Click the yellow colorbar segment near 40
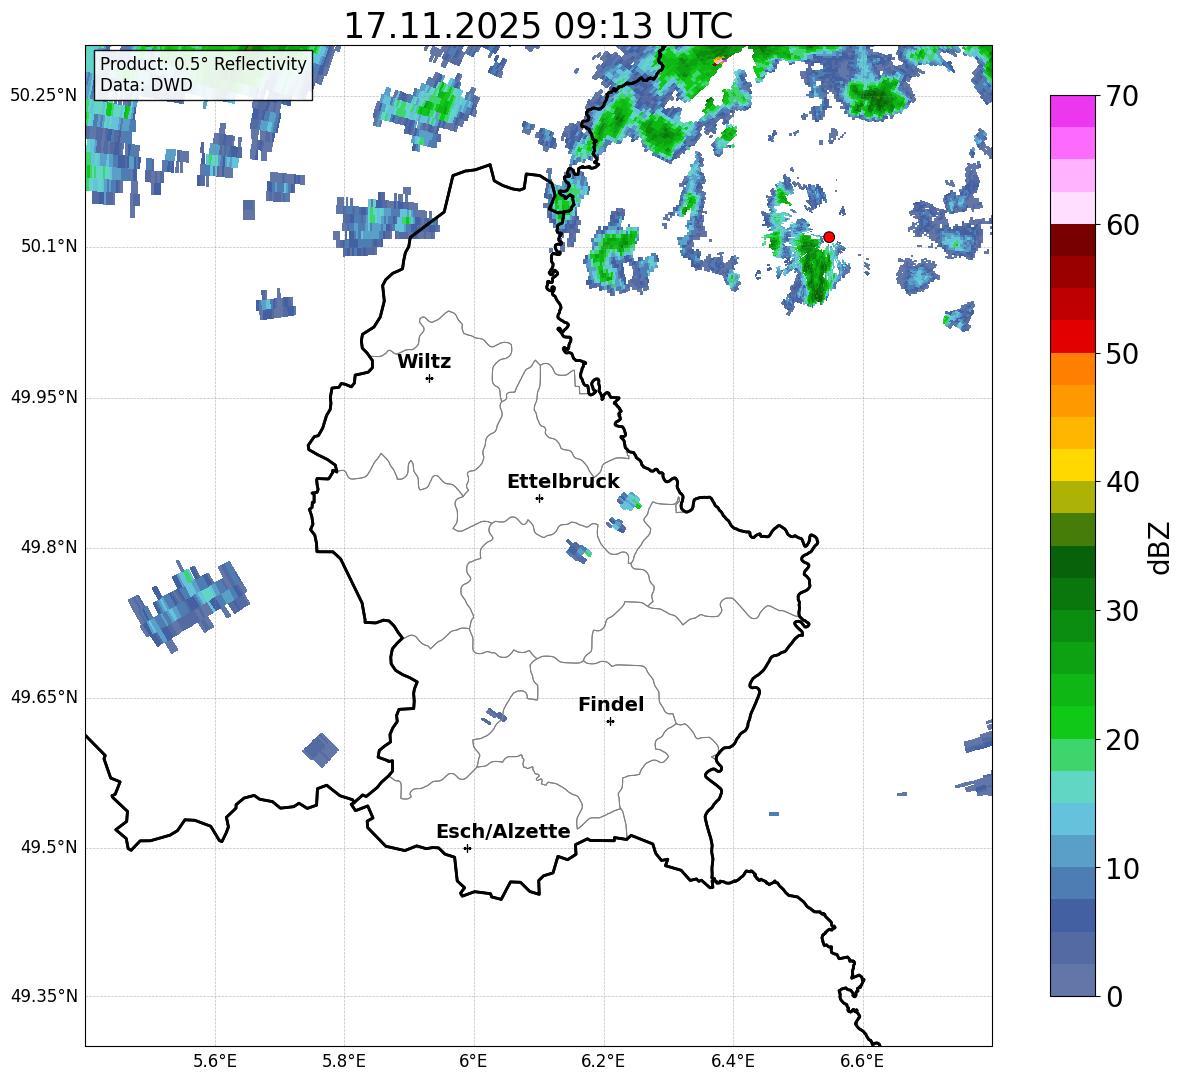 pyautogui.click(x=1072, y=465)
